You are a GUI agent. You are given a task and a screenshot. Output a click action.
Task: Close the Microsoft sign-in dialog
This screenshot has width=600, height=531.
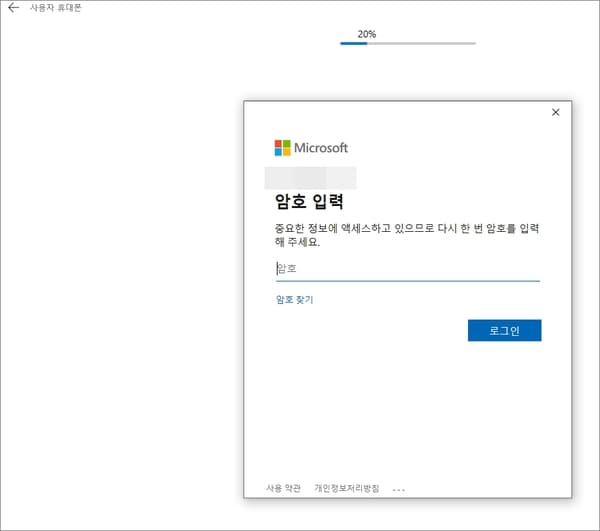pos(556,112)
